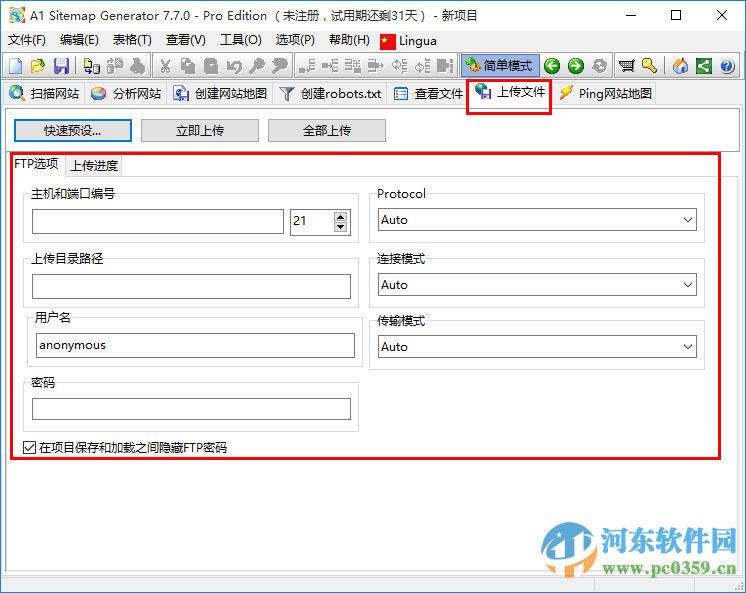Increase port number with up arrow
The image size is (746, 593).
coord(340,217)
